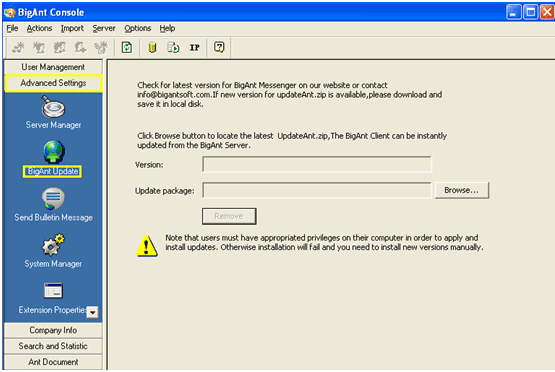Open System Manager gears icon
This screenshot has width=555, height=372.
click(x=53, y=245)
